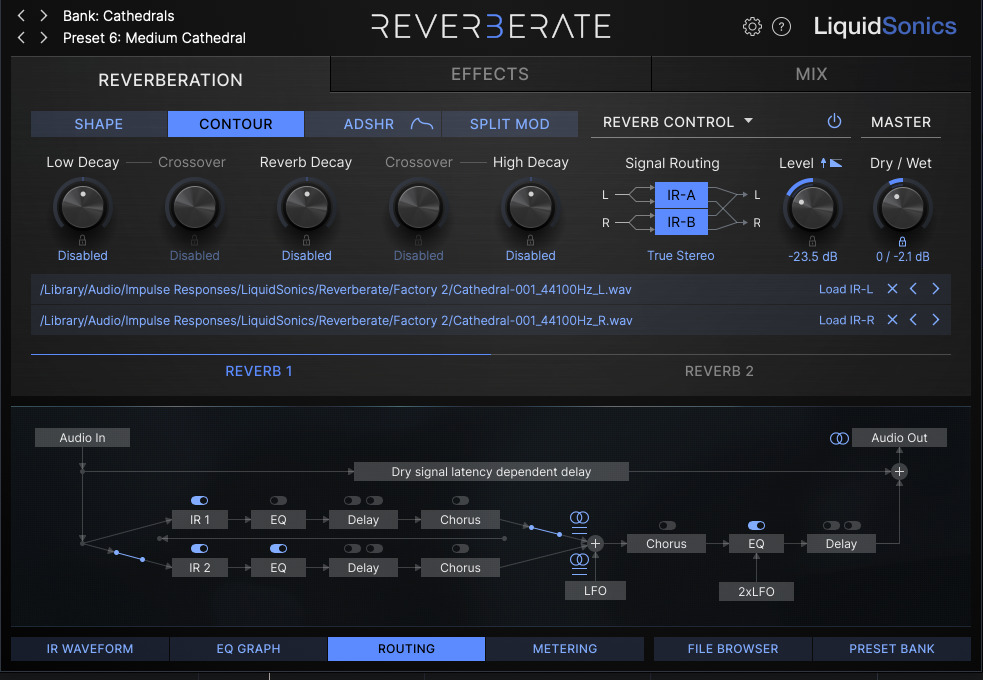Toggle the Chorus switch in IR 2 chain
Viewport: 983px width, 680px height.
(460, 548)
